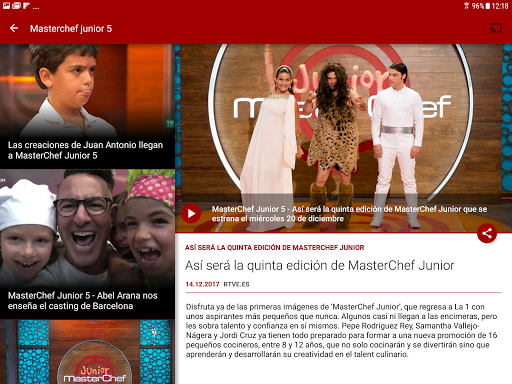Tap the RTVE.ES source label
This screenshot has height=384, width=512.
coord(236,284)
